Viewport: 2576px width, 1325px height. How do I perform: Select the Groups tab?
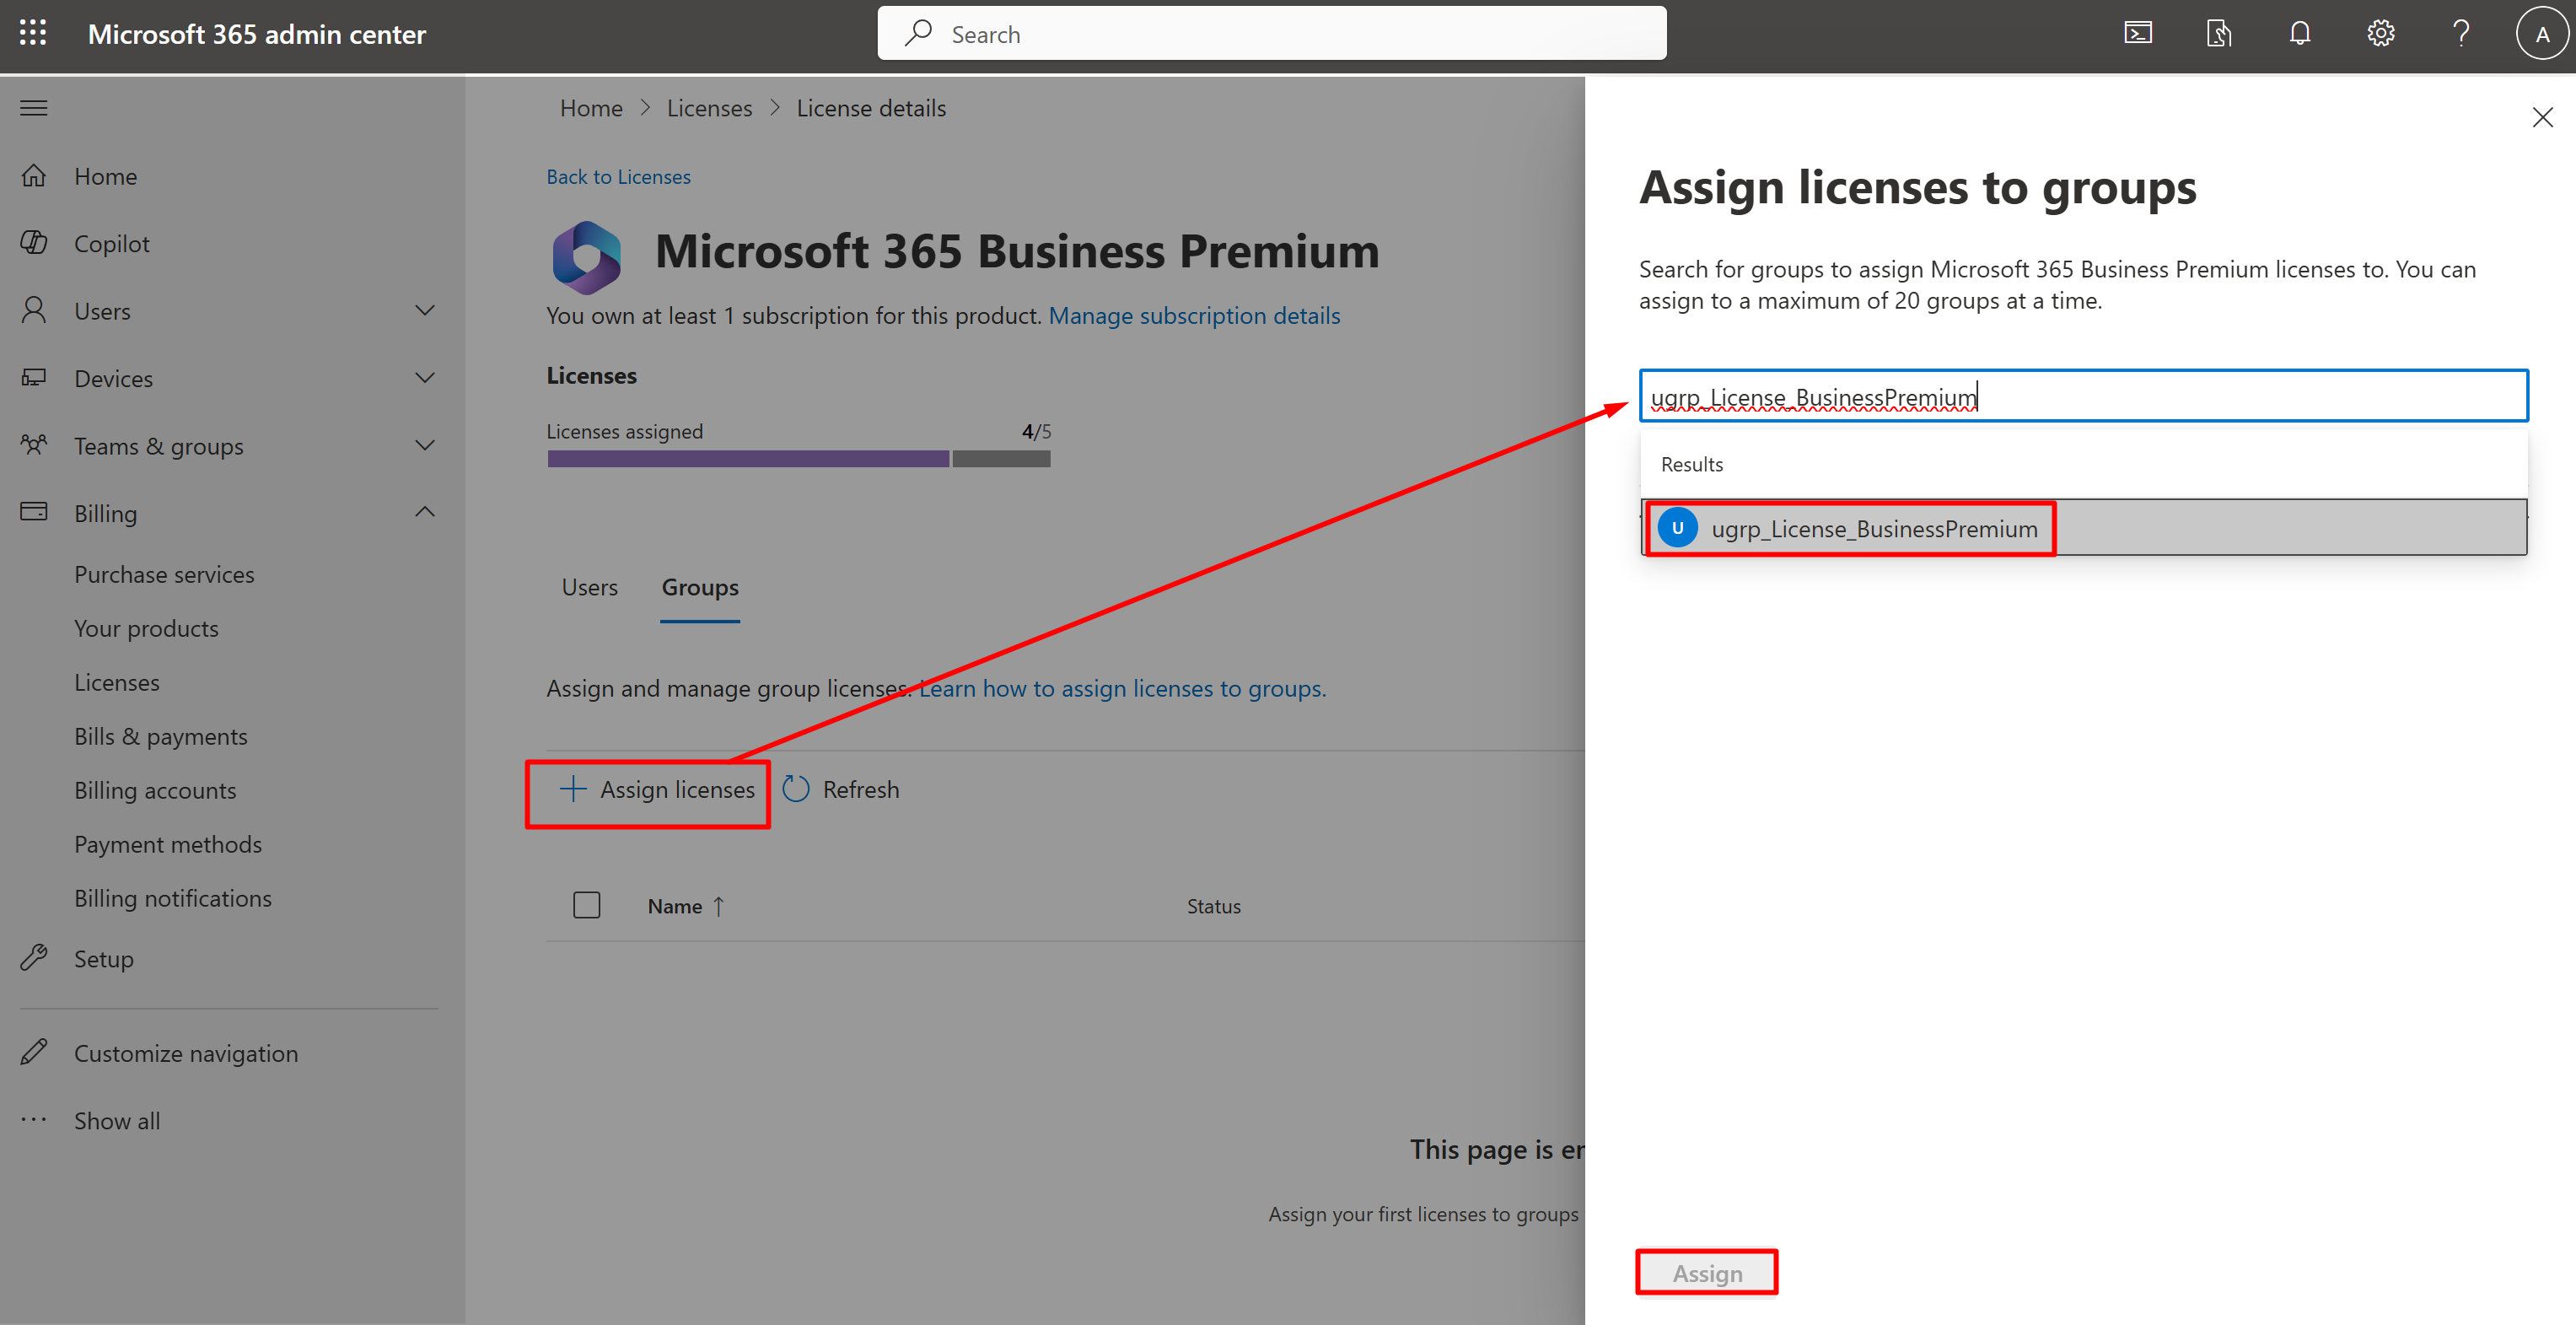click(x=700, y=587)
